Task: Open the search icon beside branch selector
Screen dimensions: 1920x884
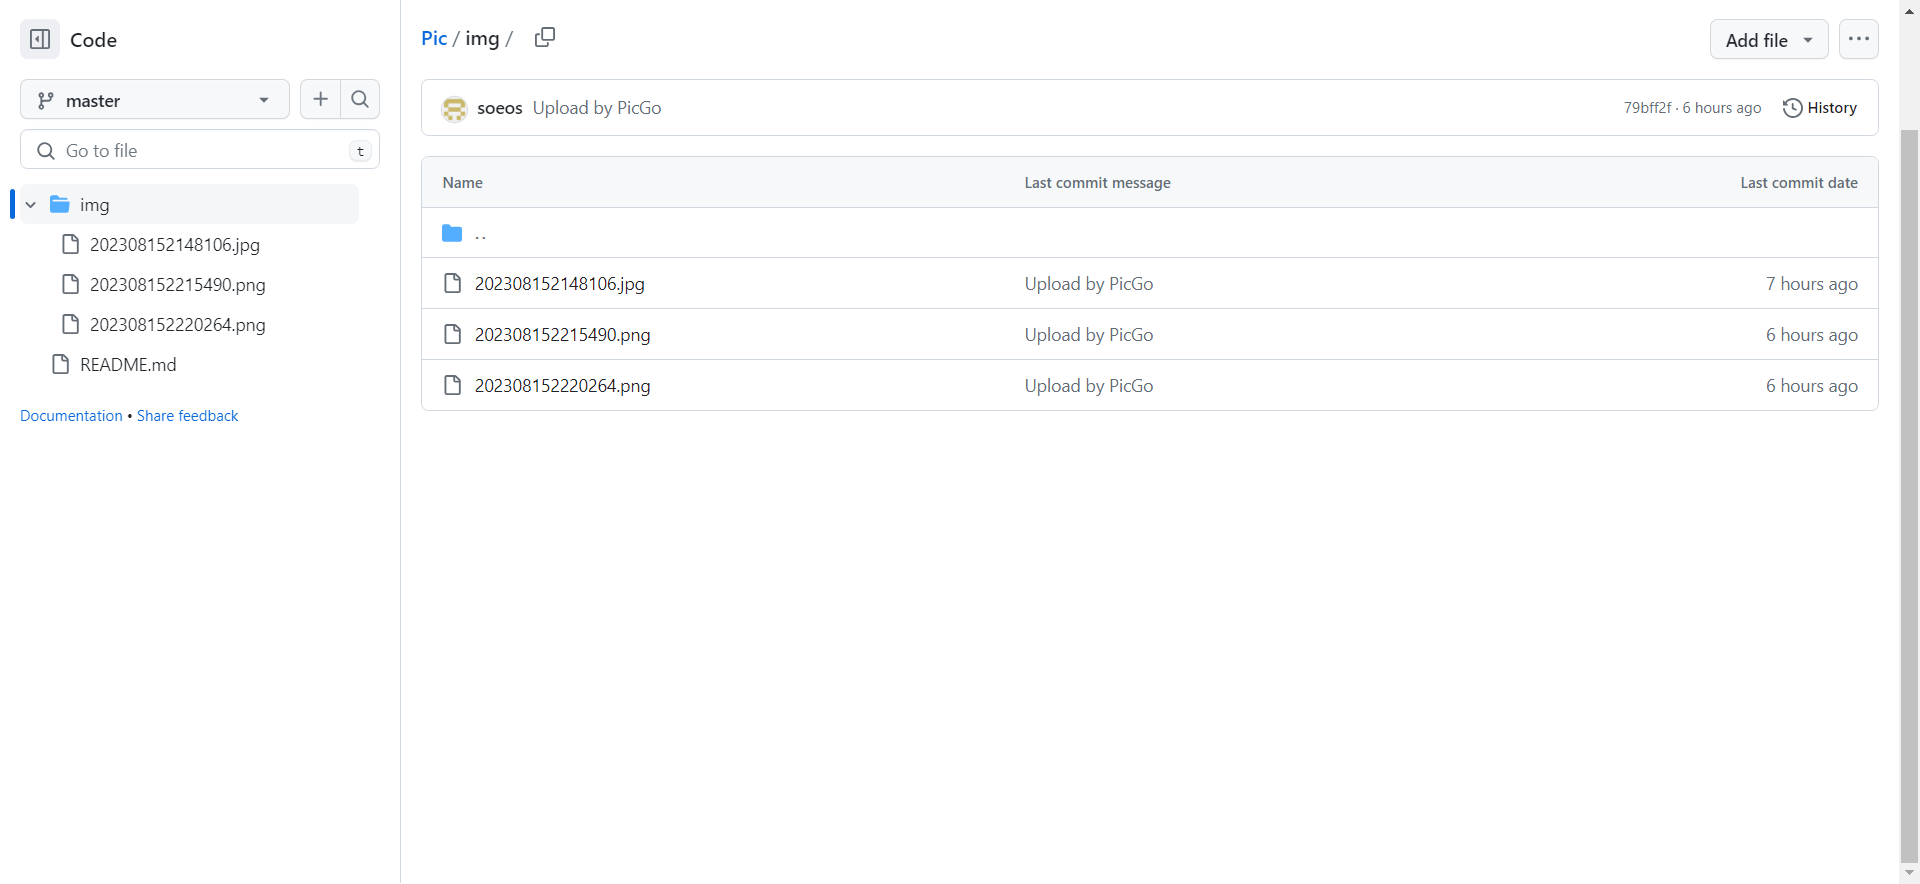Action: (x=360, y=99)
